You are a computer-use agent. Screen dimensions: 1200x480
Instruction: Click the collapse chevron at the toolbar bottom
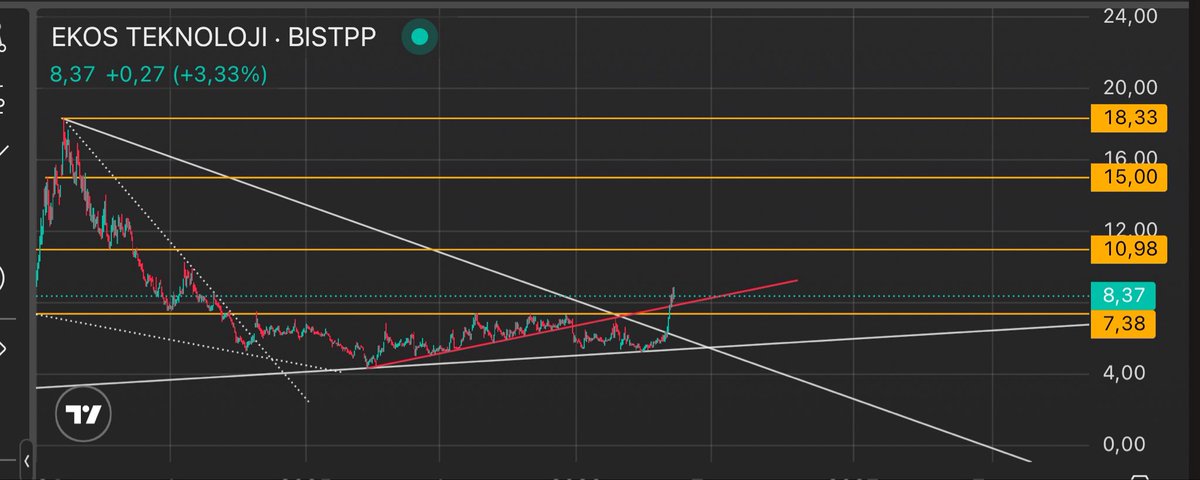pos(26,462)
